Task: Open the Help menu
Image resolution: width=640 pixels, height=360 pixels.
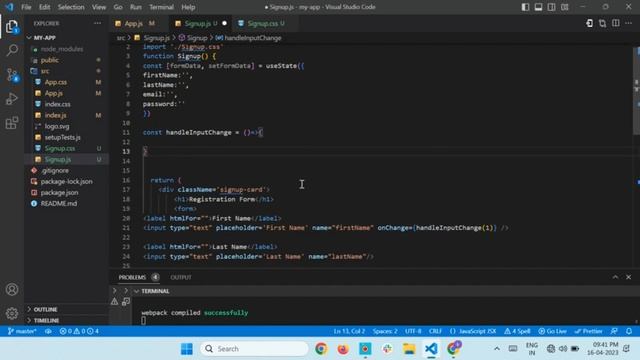Action: coord(188,7)
